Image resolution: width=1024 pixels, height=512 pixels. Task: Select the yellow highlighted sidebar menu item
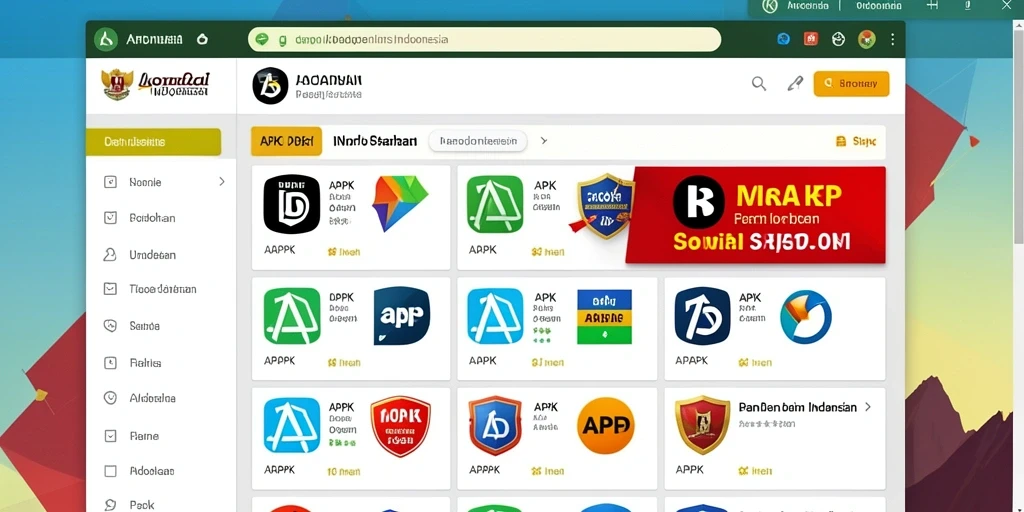153,142
